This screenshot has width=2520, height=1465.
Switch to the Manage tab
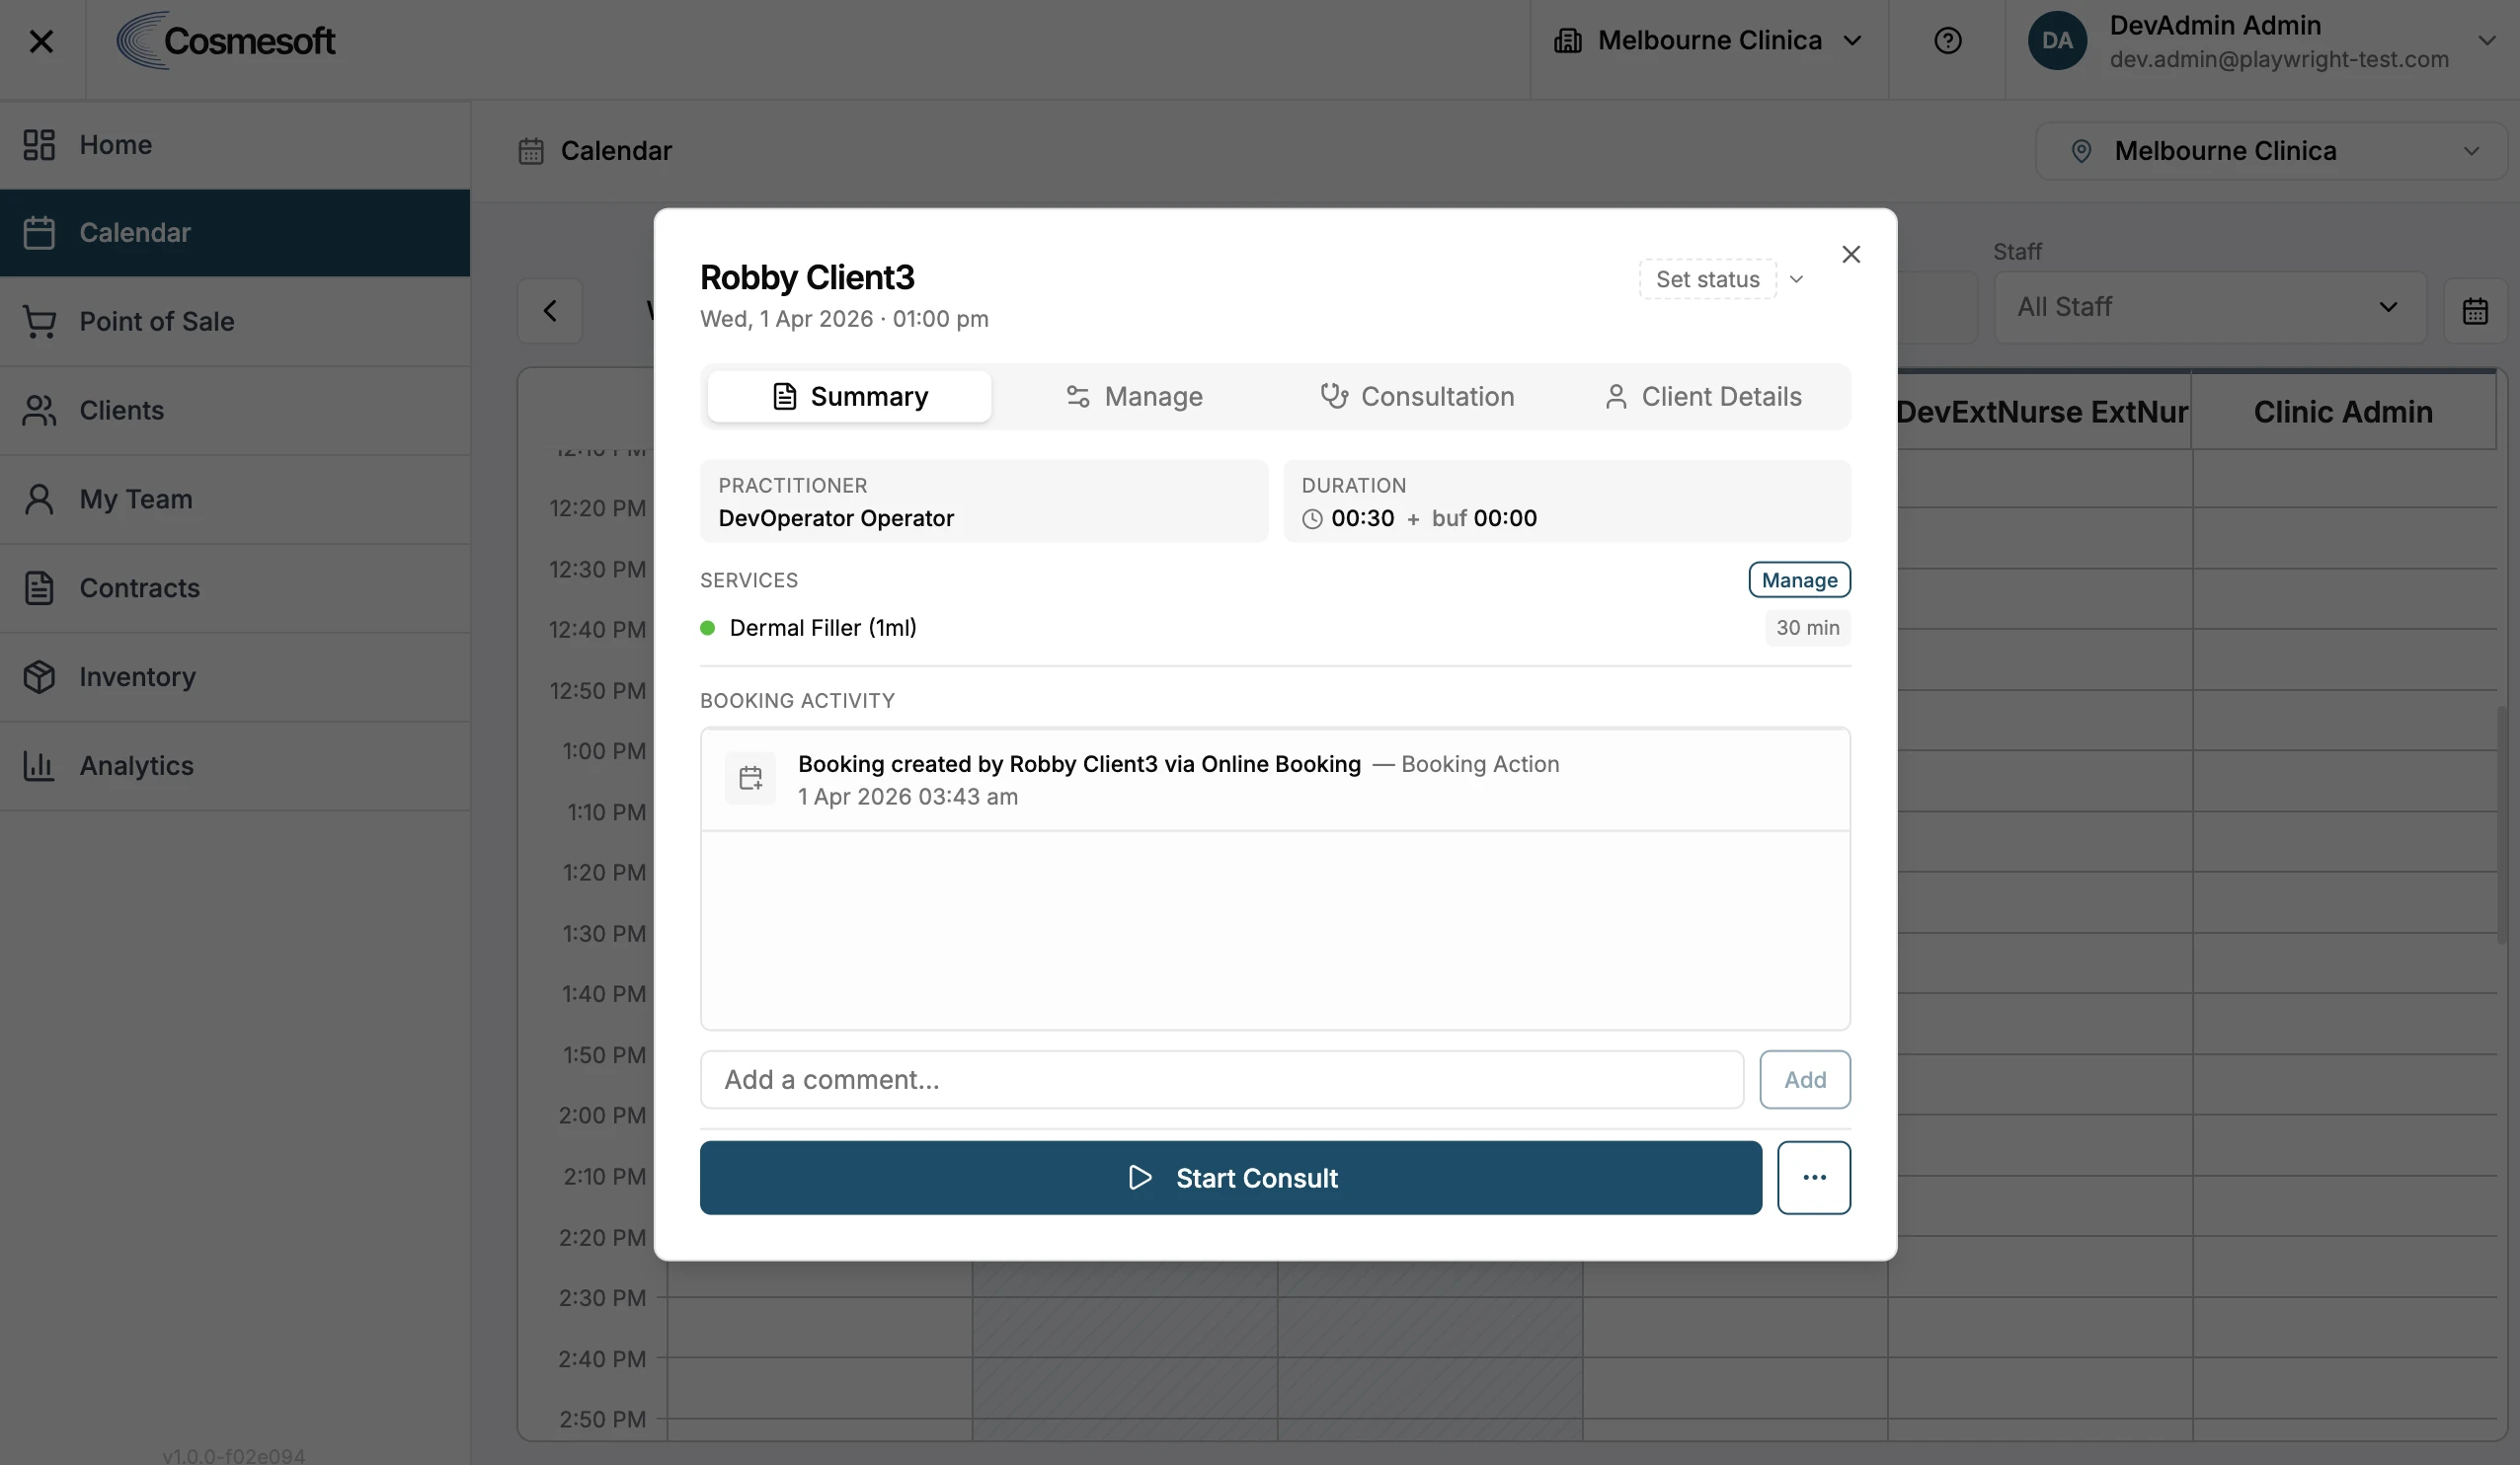tap(1134, 397)
